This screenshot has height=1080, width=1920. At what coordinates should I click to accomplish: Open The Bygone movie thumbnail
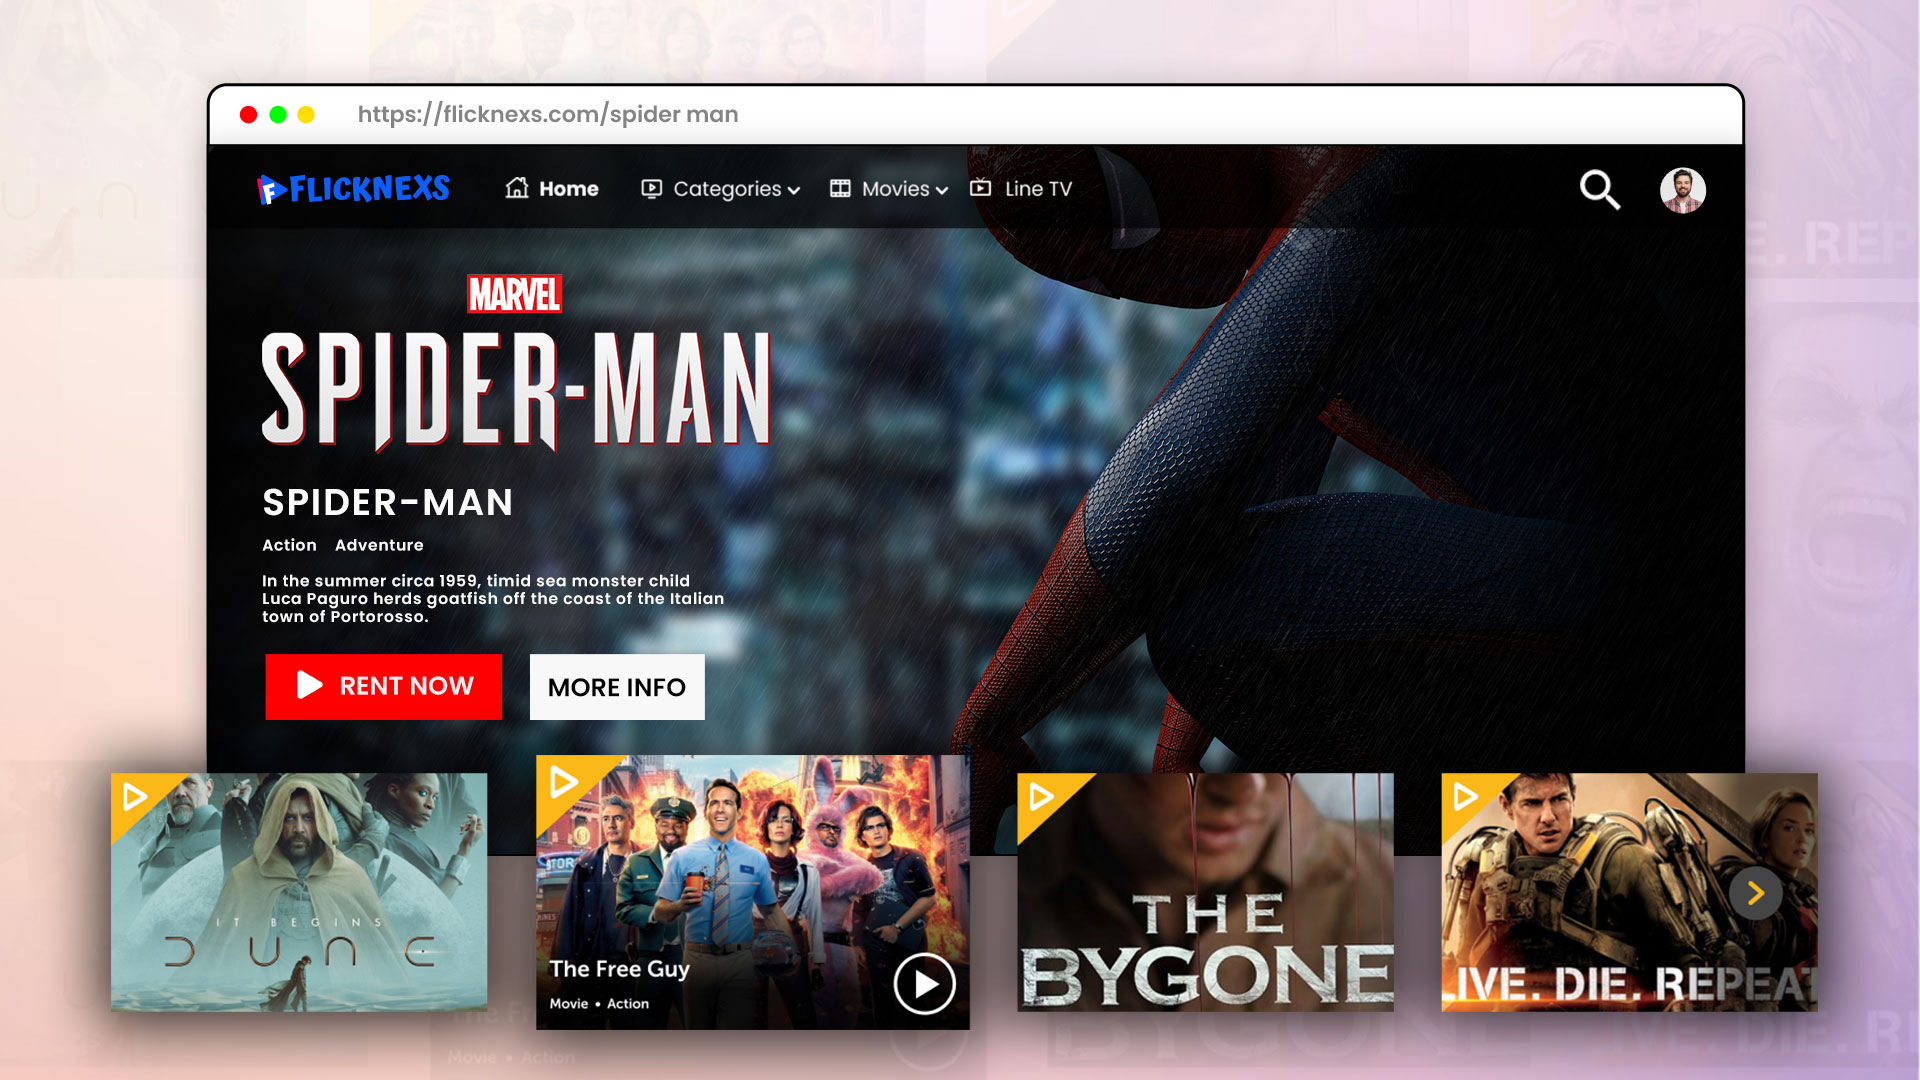tap(1205, 892)
